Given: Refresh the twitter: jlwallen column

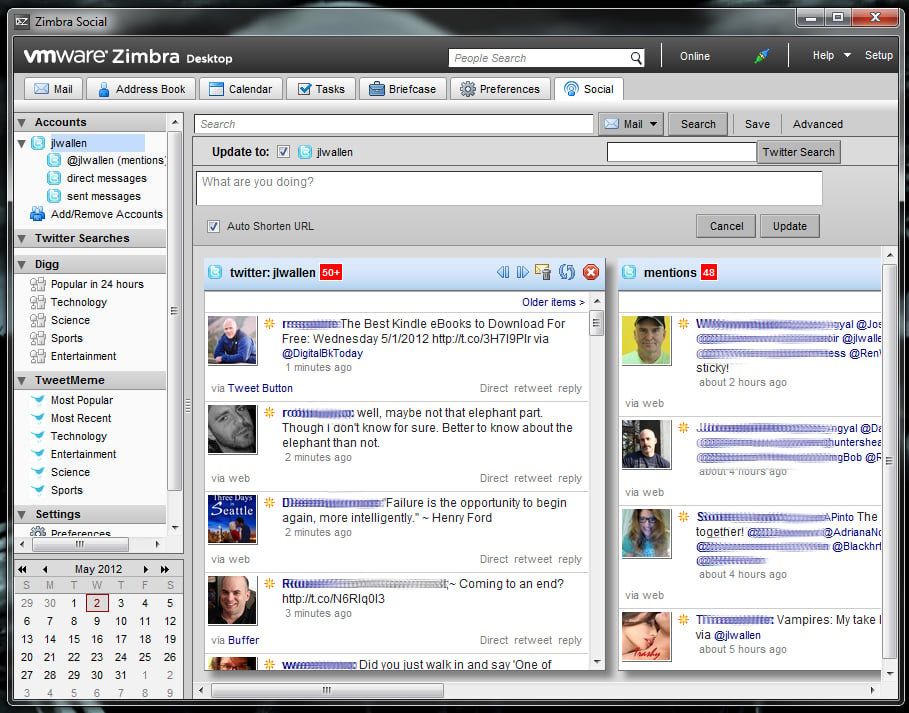Looking at the screenshot, I should pyautogui.click(x=566, y=272).
